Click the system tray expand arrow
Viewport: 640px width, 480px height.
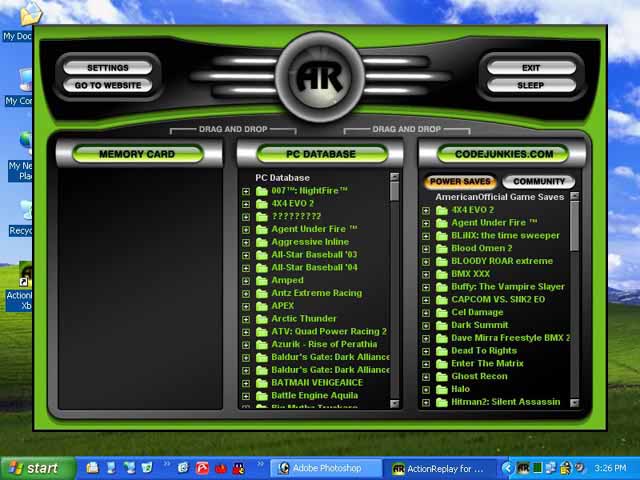click(507, 468)
